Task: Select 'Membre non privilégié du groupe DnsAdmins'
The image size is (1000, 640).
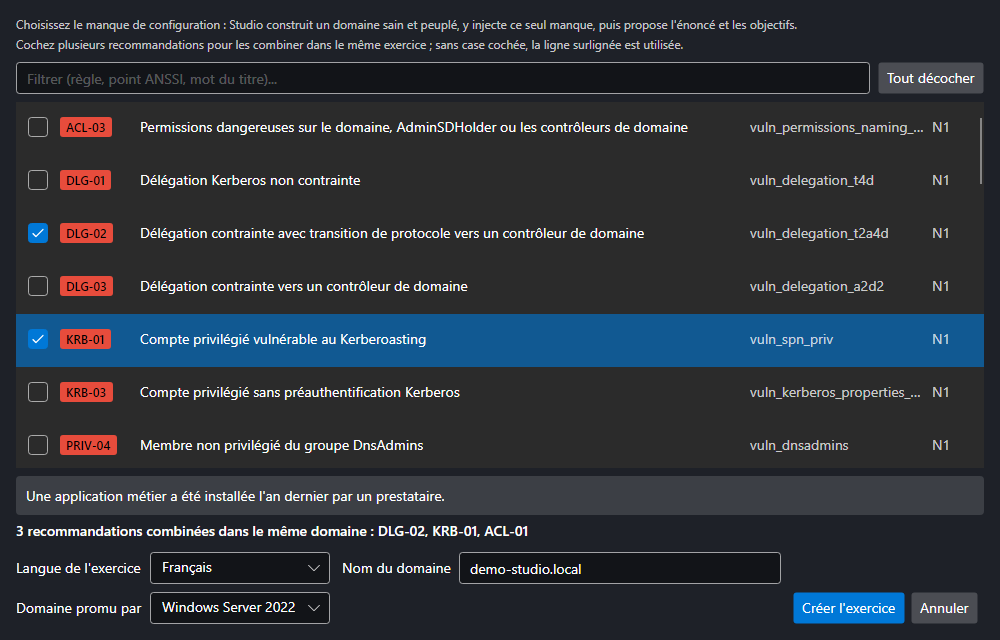Action: [281, 445]
